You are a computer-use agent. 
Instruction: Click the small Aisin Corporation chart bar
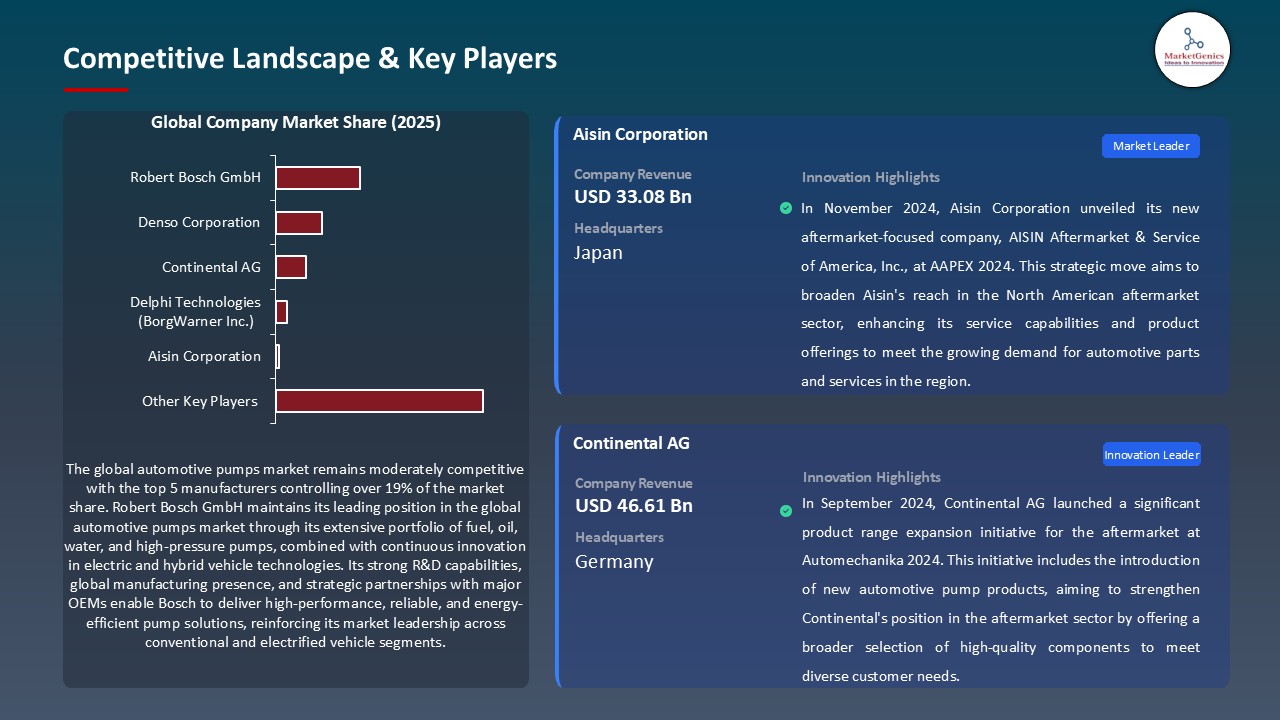(x=277, y=356)
